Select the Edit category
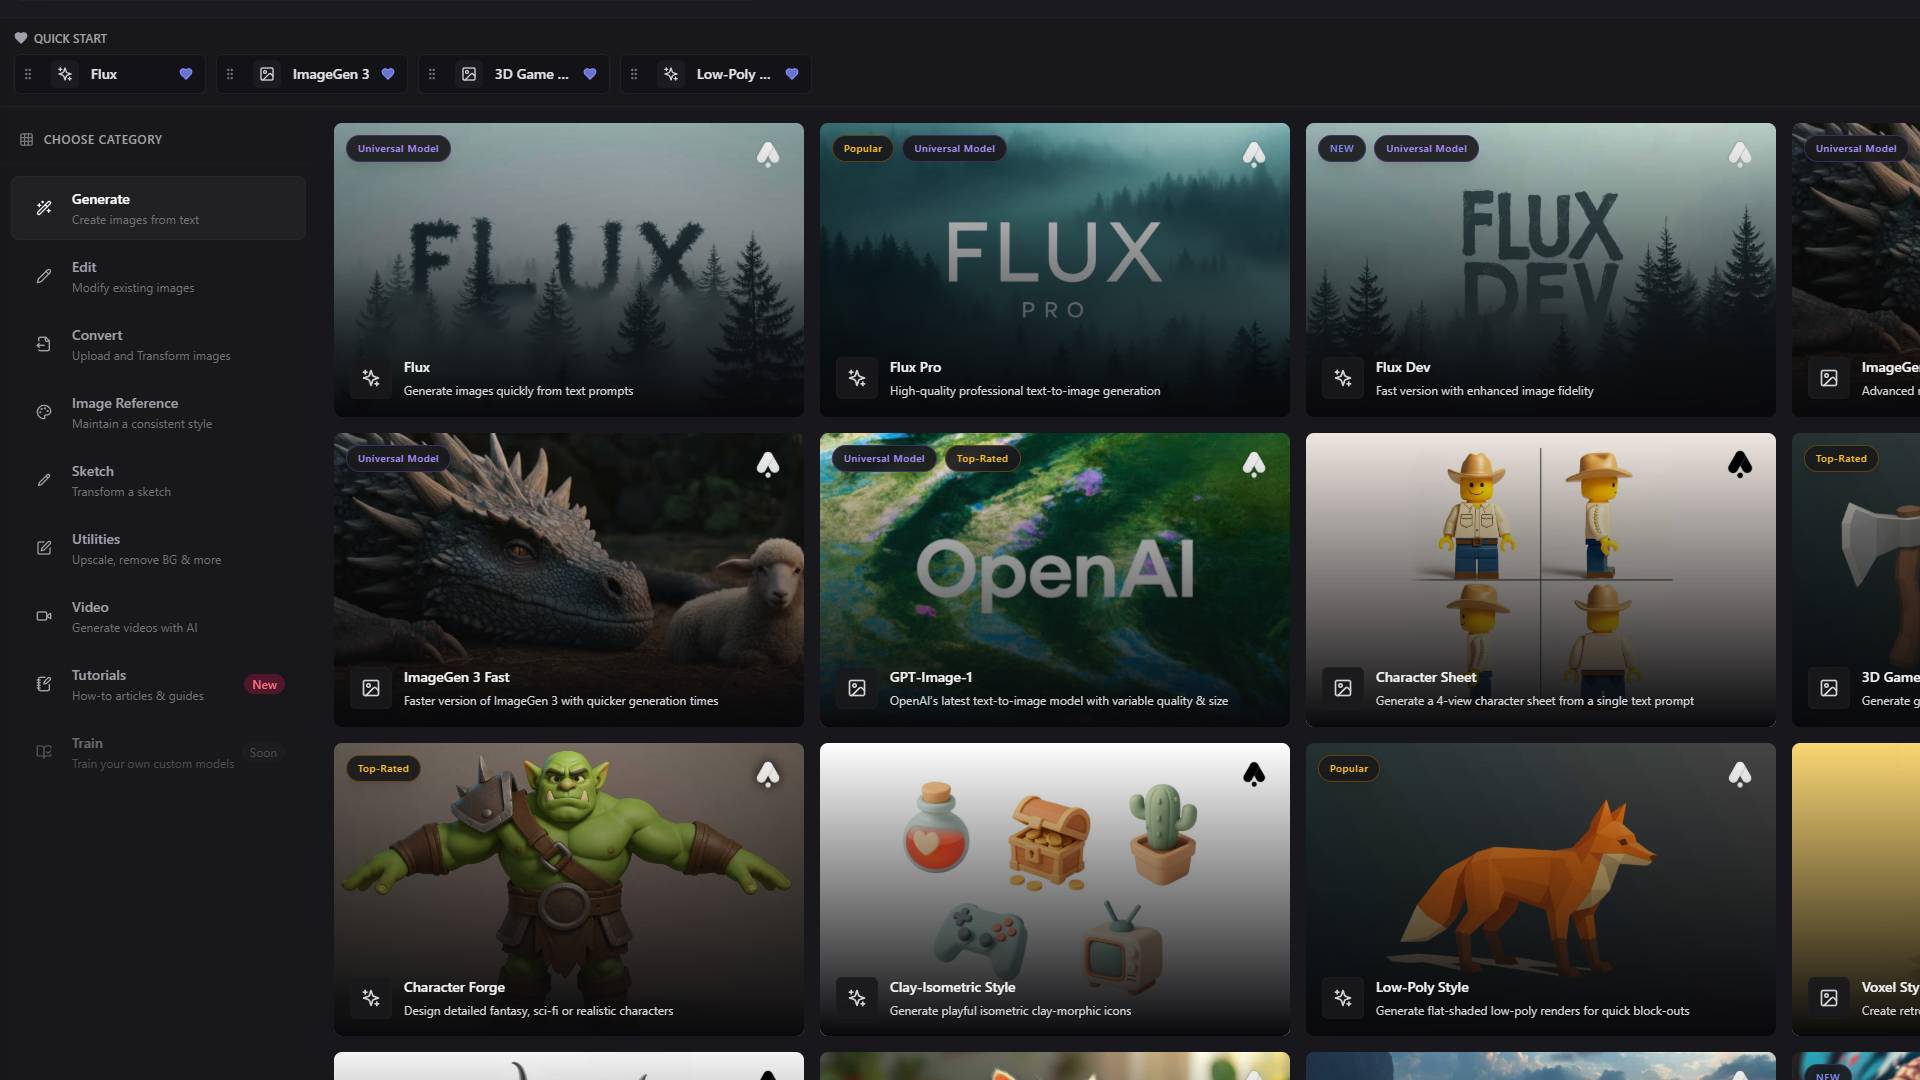 click(158, 276)
